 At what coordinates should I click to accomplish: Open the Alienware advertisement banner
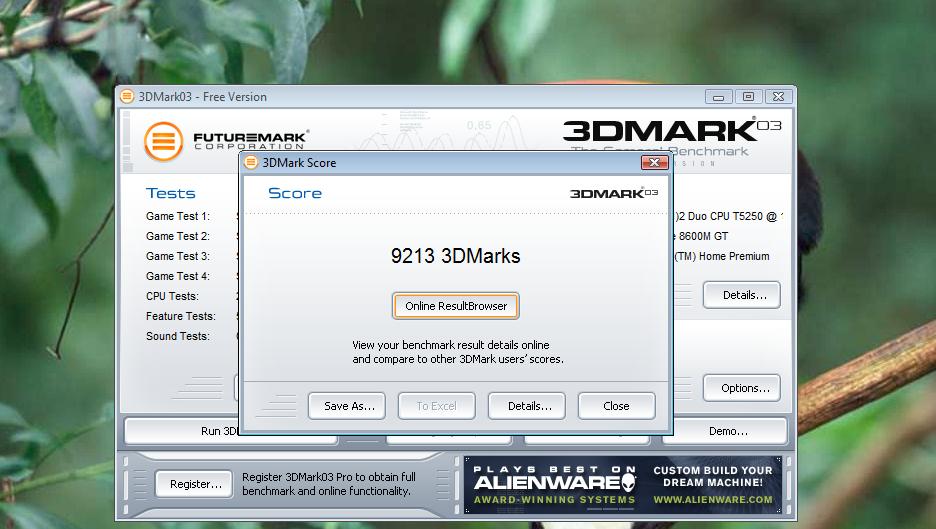pos(623,485)
